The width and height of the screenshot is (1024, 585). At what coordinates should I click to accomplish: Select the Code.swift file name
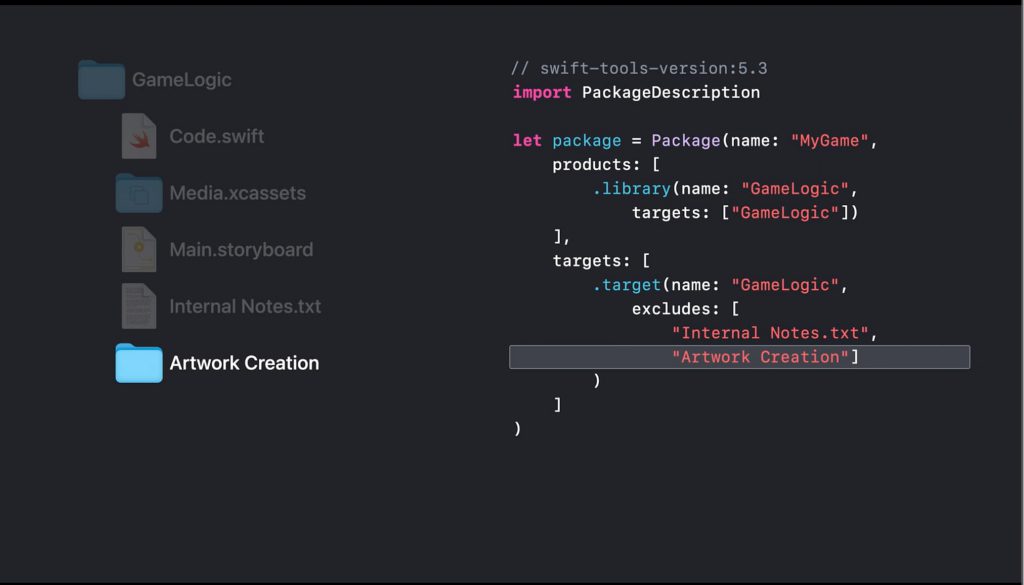(x=217, y=136)
